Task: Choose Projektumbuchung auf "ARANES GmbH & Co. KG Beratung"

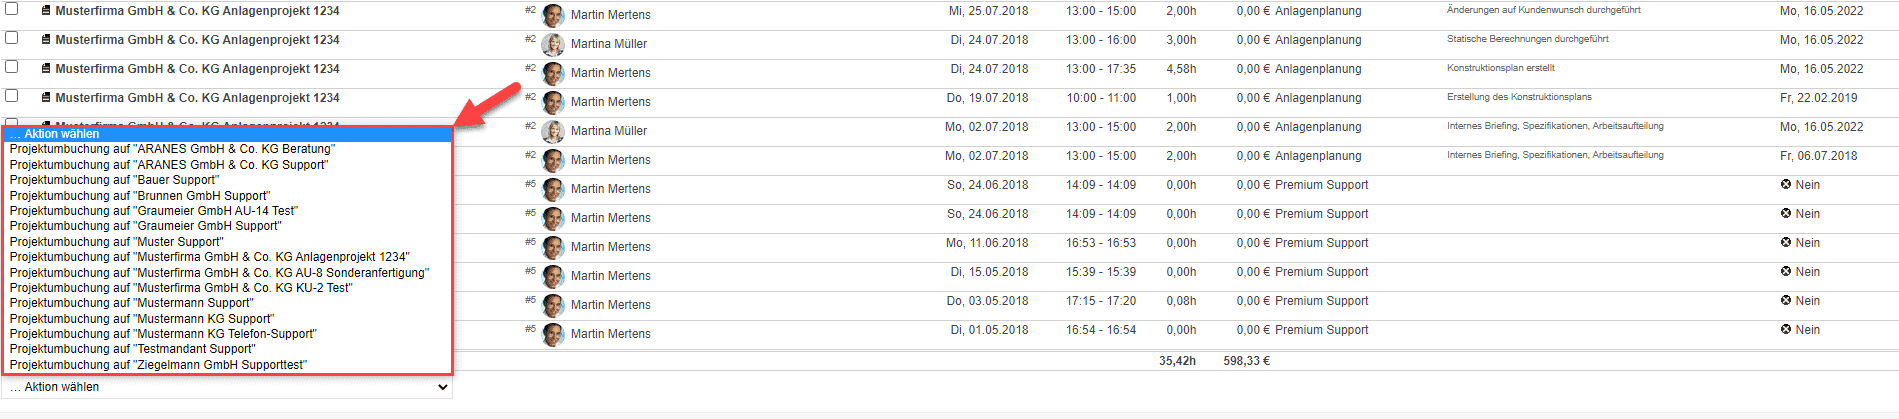Action: point(172,149)
